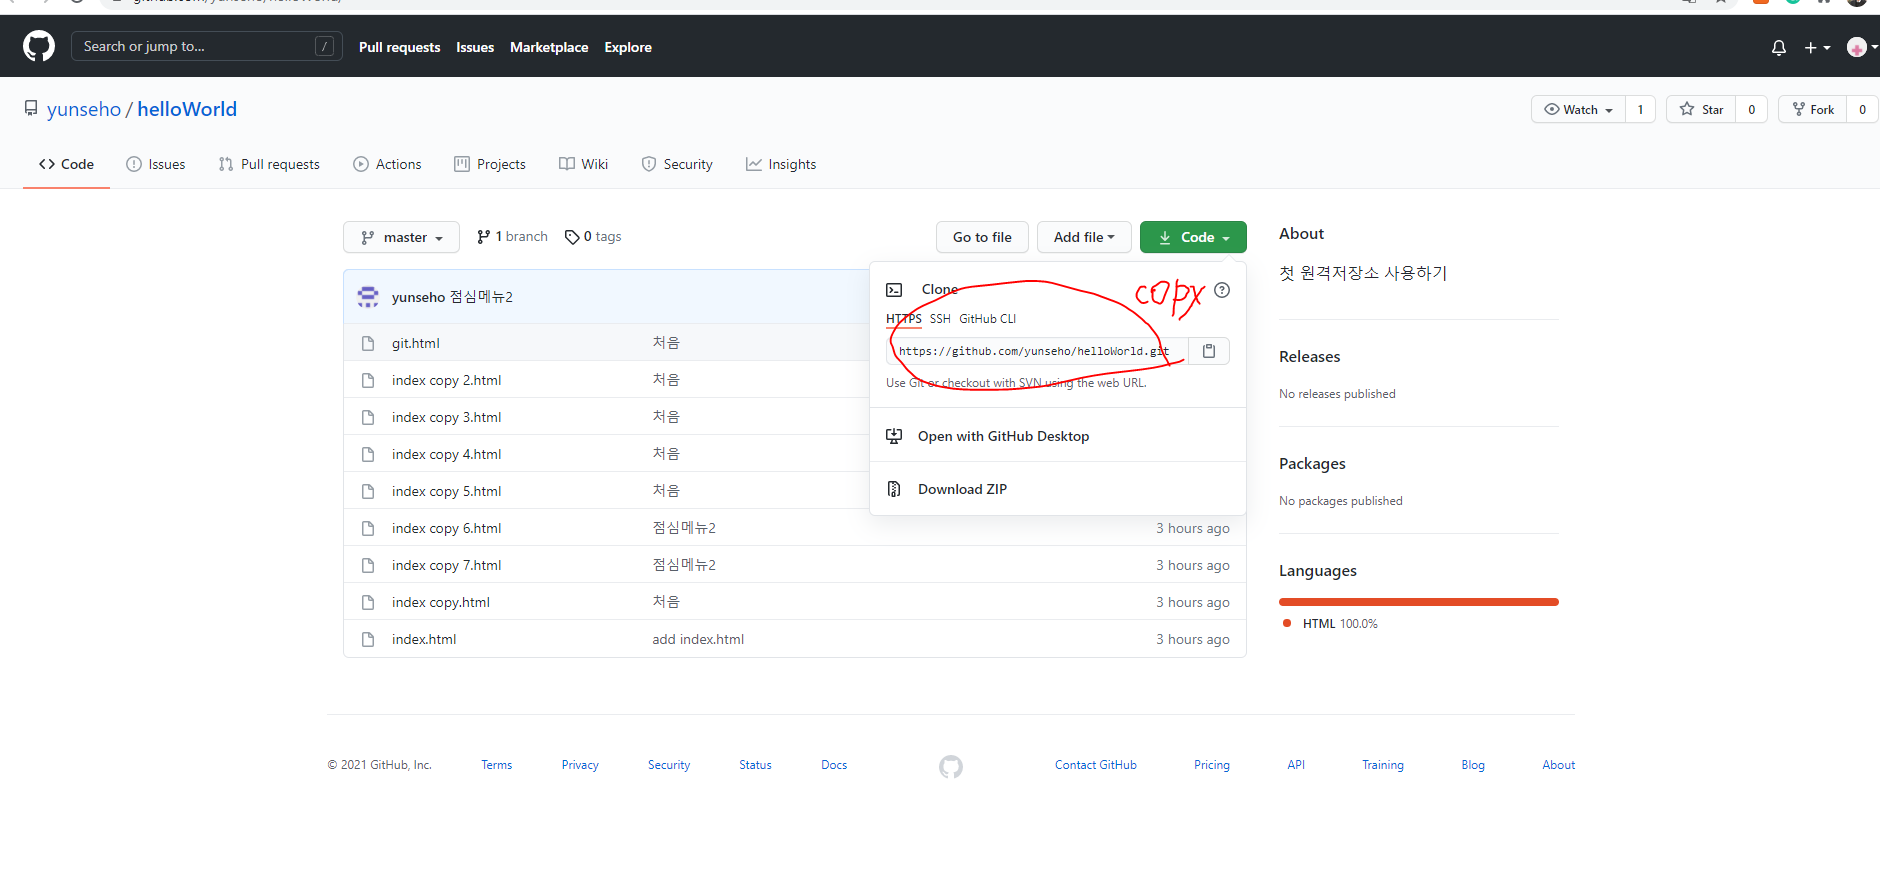Open the plus create-new menu

pyautogui.click(x=1817, y=47)
